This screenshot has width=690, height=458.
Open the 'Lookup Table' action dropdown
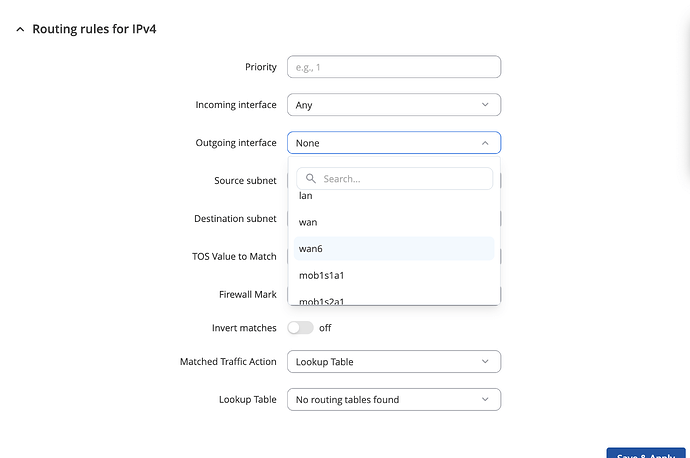[393, 361]
